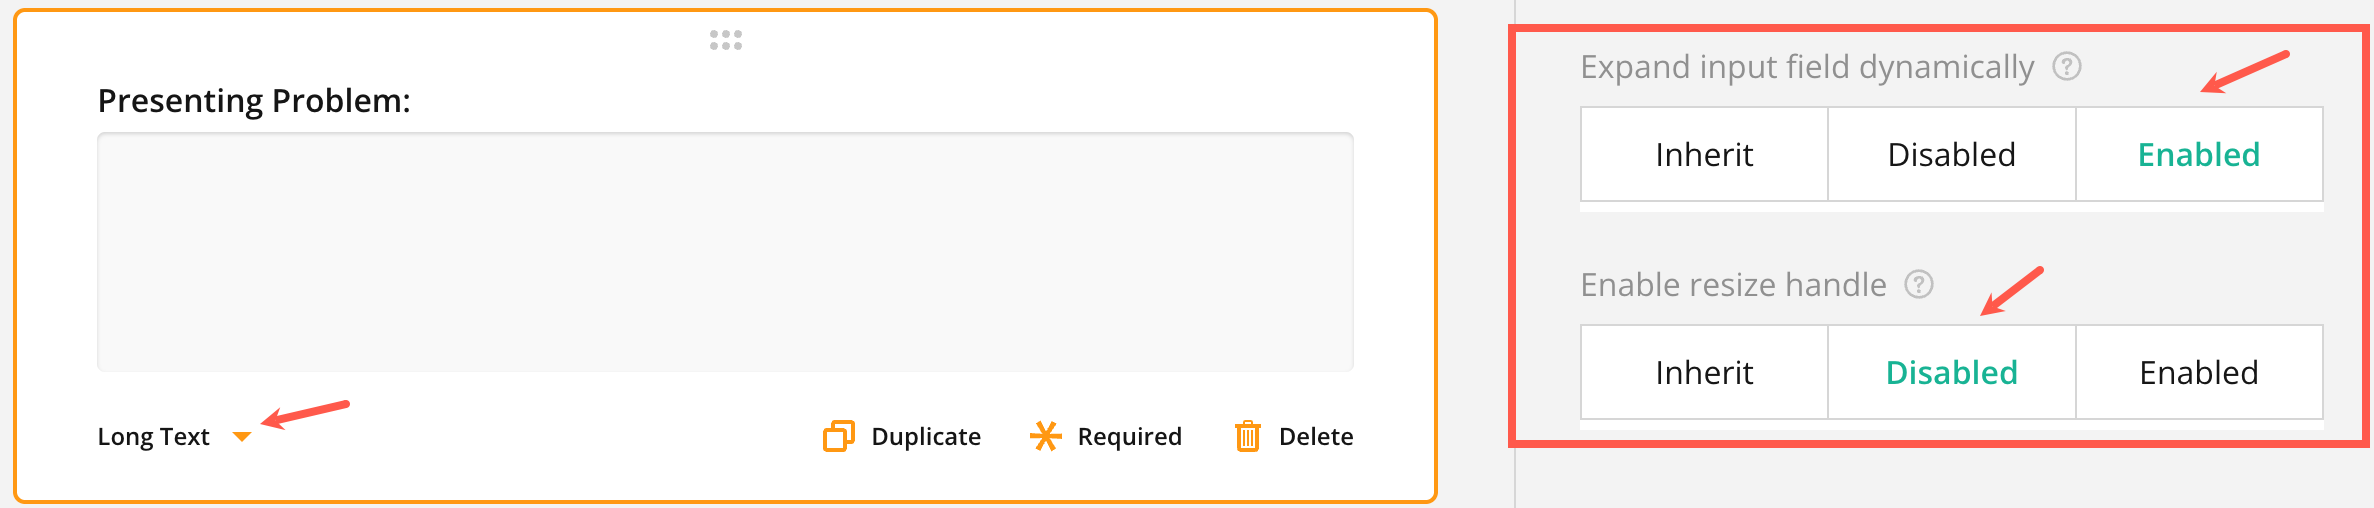Image resolution: width=2374 pixels, height=508 pixels.
Task: Set Expand input field dynamically to Inherit
Action: click(x=1704, y=155)
